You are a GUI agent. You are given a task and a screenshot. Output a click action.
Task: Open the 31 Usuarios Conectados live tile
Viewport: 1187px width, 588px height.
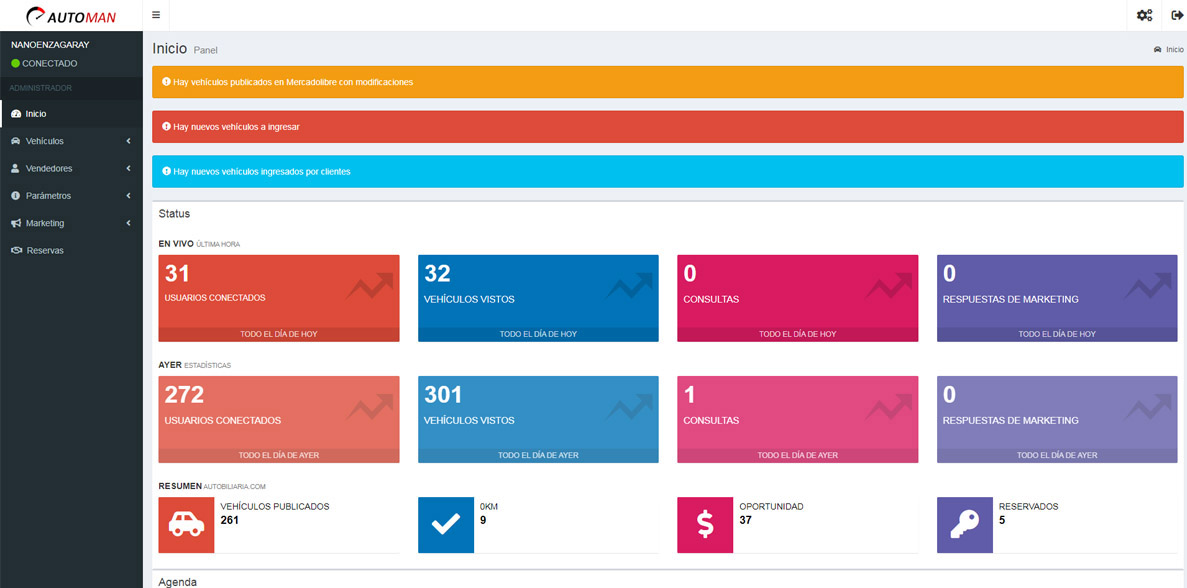(278, 298)
